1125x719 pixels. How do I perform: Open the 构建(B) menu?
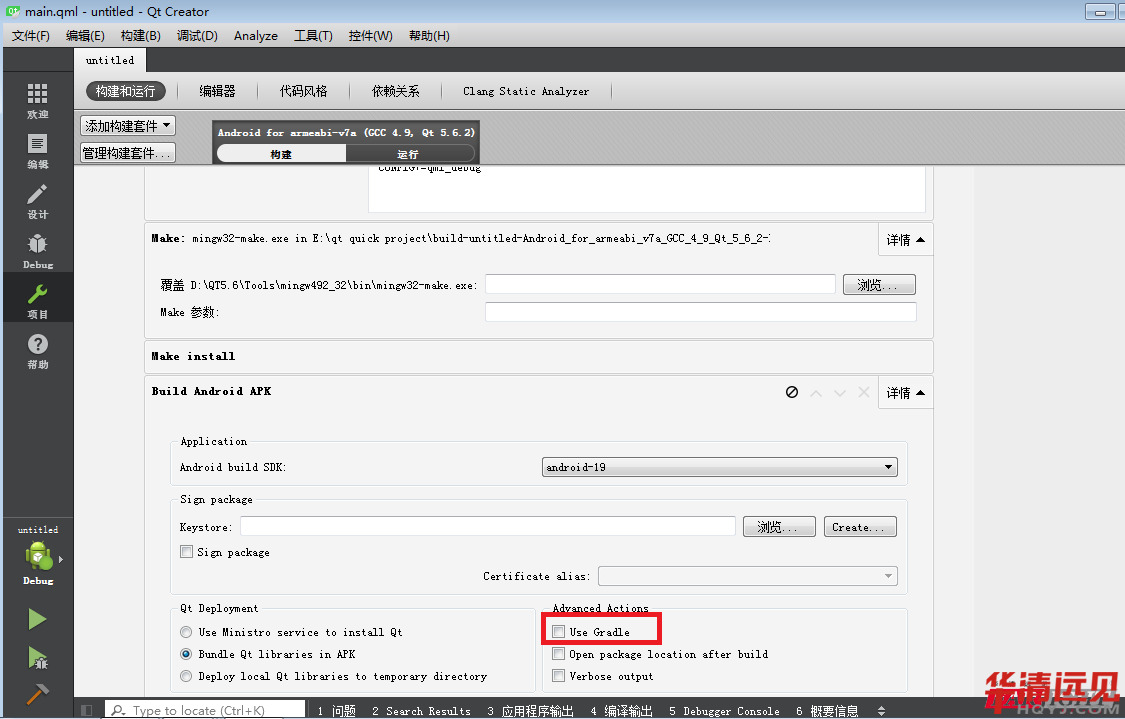[x=140, y=36]
